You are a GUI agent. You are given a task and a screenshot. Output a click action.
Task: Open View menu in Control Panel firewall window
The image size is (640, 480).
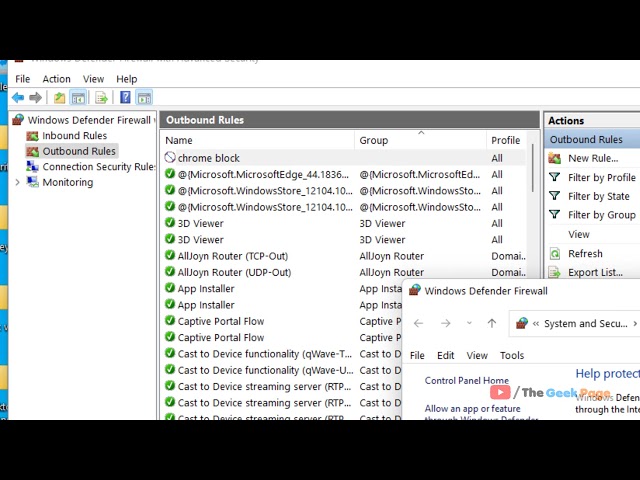coord(477,356)
